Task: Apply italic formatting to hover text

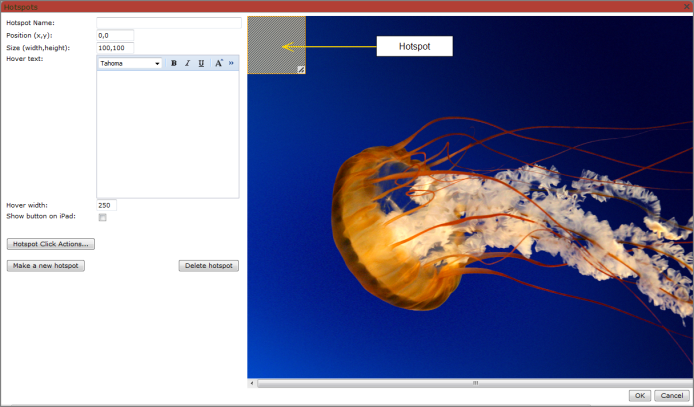Action: [x=188, y=63]
